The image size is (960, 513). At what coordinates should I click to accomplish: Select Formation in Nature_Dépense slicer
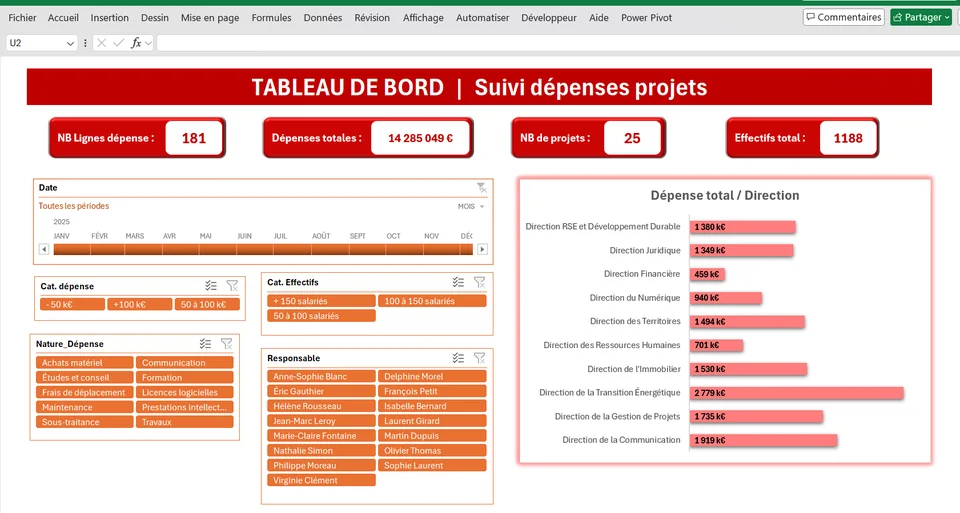[x=185, y=378]
